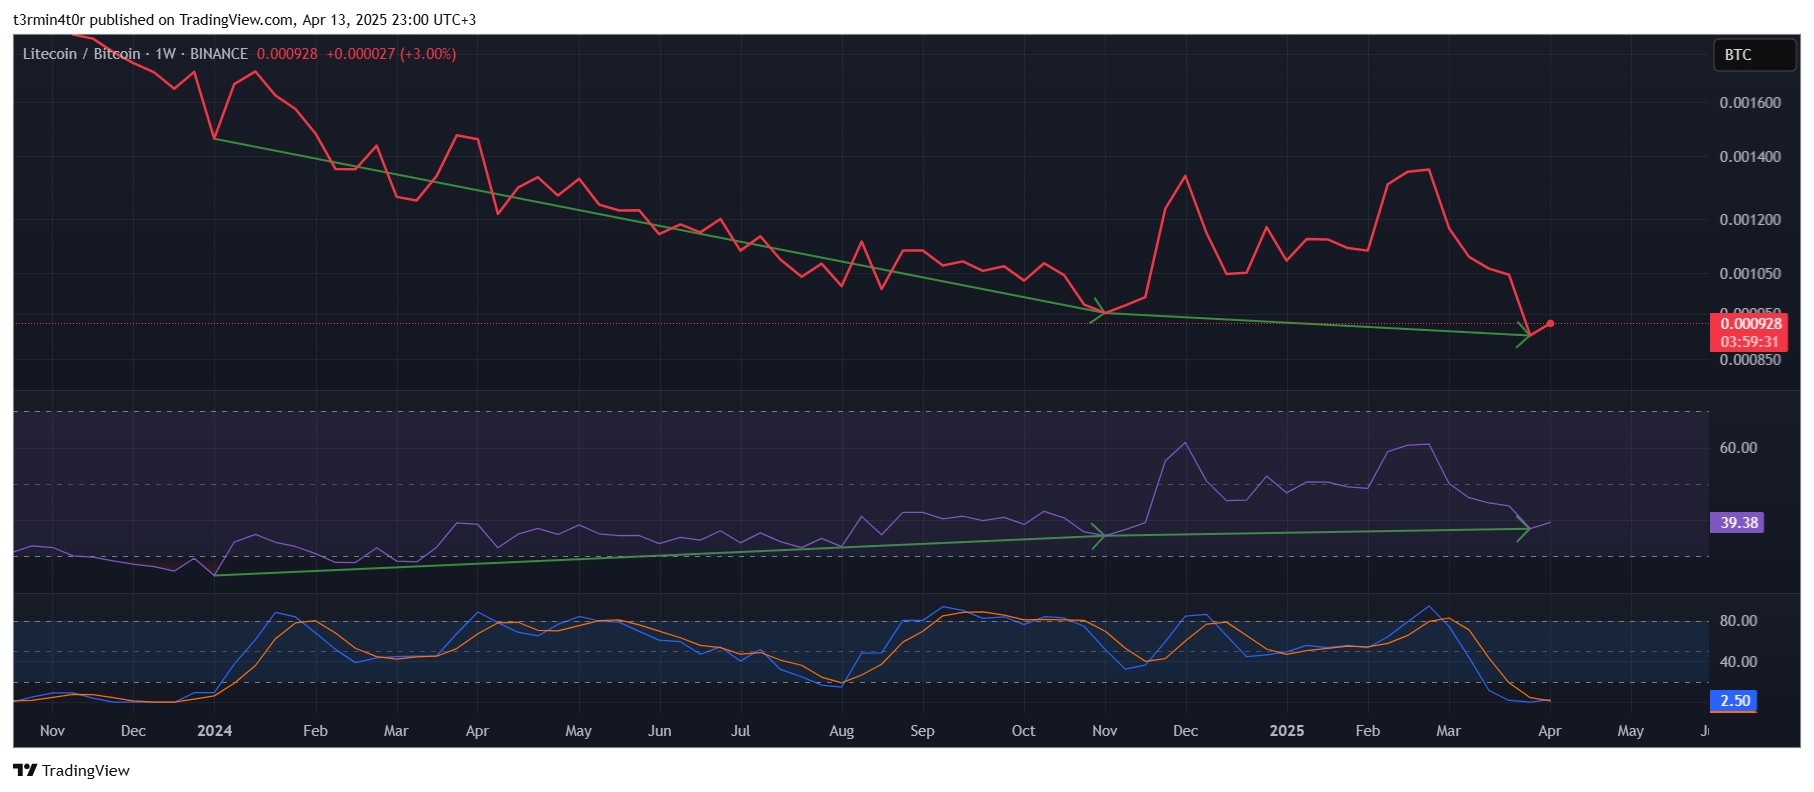
Task: Click the 80.00 stochastic axis label
Action: (1738, 621)
